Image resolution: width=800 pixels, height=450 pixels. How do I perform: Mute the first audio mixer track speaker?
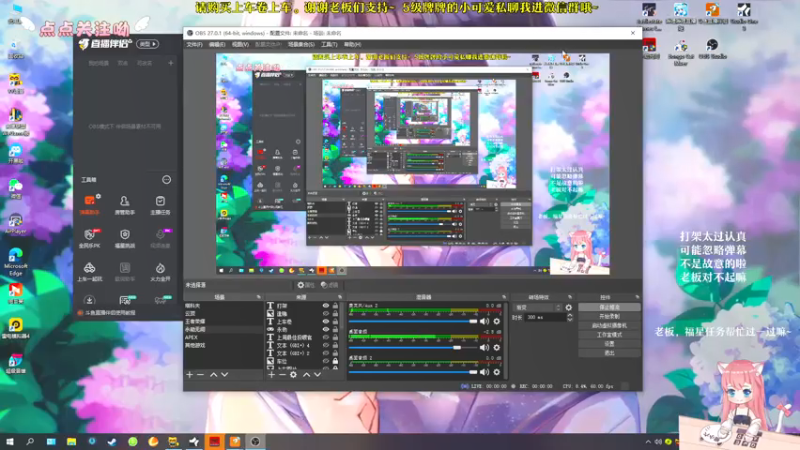pos(484,321)
